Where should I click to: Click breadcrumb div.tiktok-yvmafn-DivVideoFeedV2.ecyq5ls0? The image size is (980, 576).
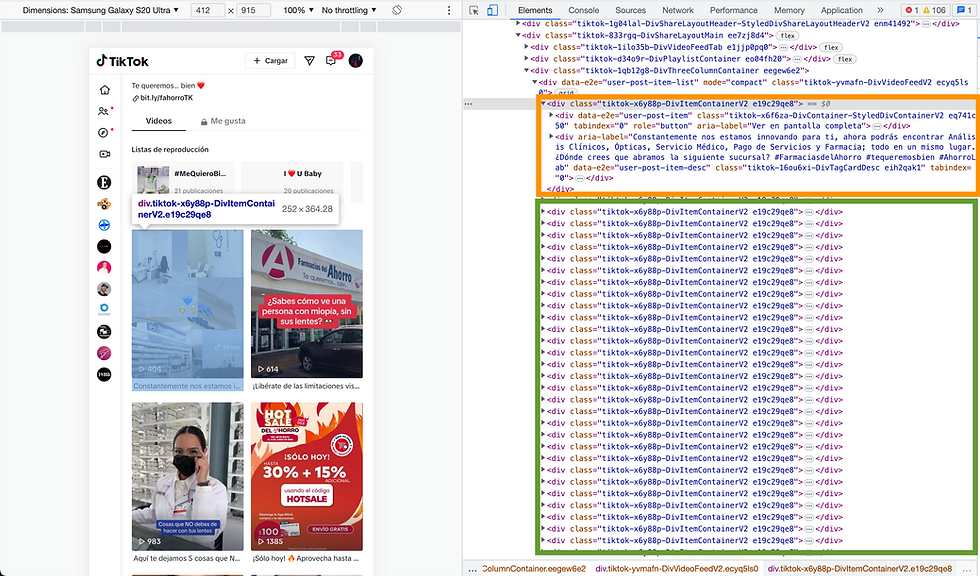click(x=676, y=569)
